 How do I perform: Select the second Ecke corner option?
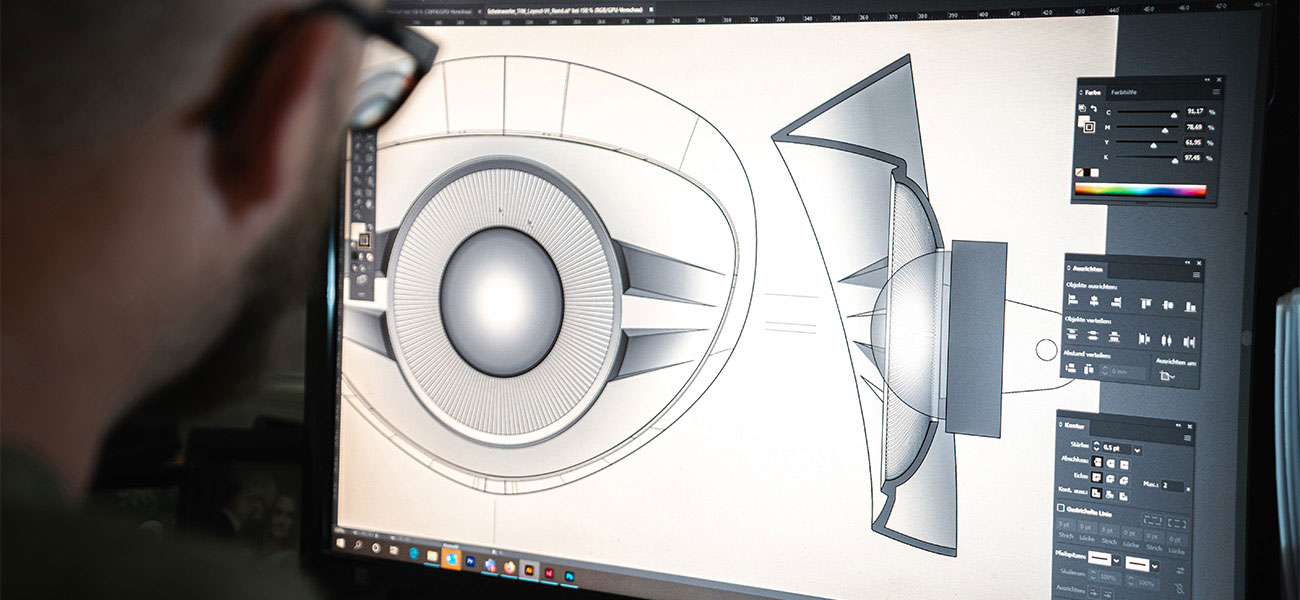pos(1110,478)
